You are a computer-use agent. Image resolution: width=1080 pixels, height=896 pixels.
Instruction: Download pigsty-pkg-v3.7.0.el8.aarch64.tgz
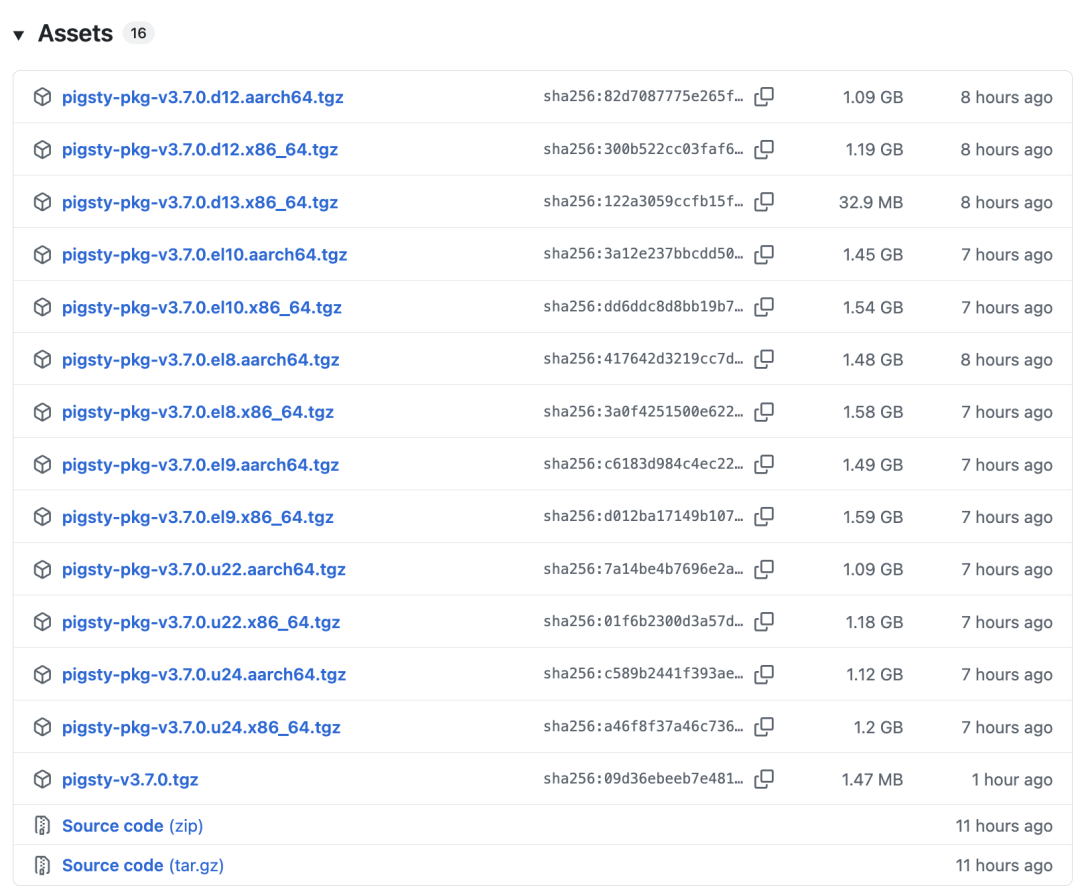click(x=200, y=360)
